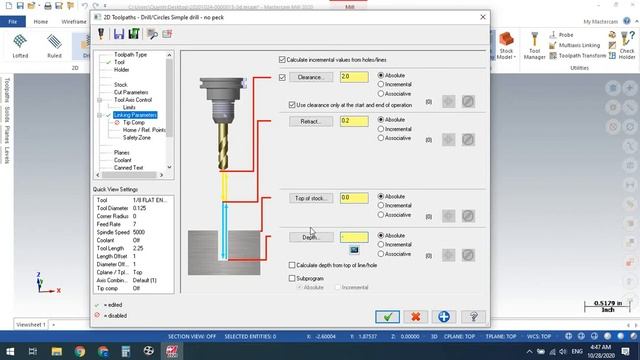The image size is (640, 360).
Task: Open calculator from taskbar
Action: (x=126, y=351)
